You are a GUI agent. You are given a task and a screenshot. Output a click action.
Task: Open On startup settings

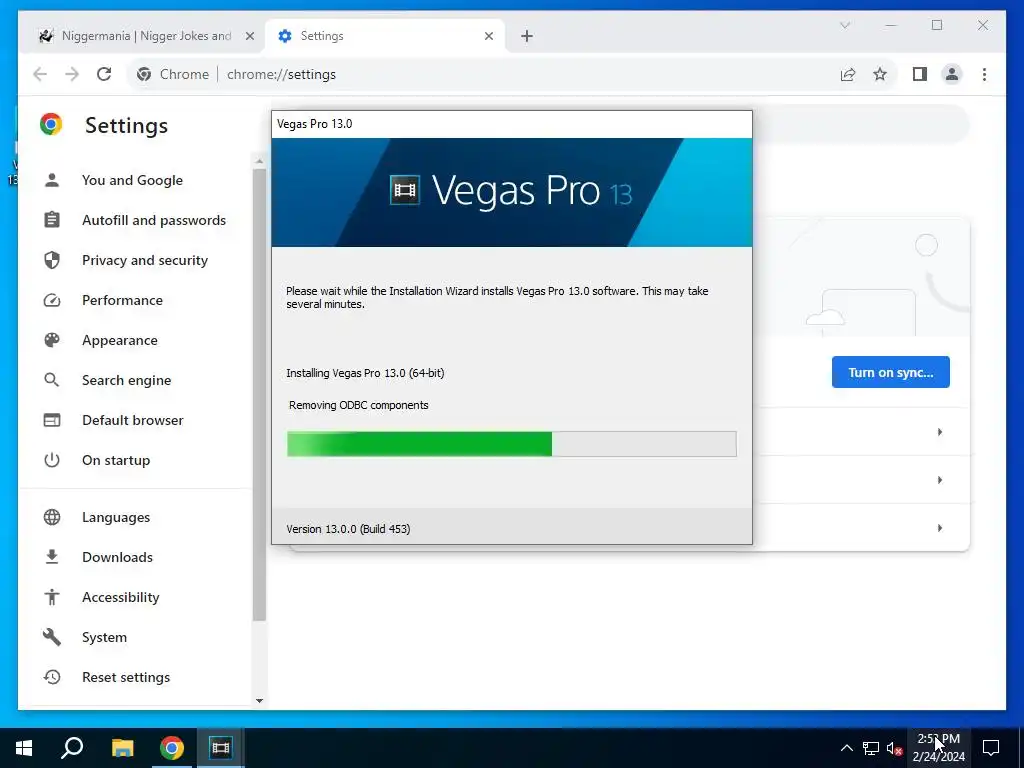[x=116, y=460]
